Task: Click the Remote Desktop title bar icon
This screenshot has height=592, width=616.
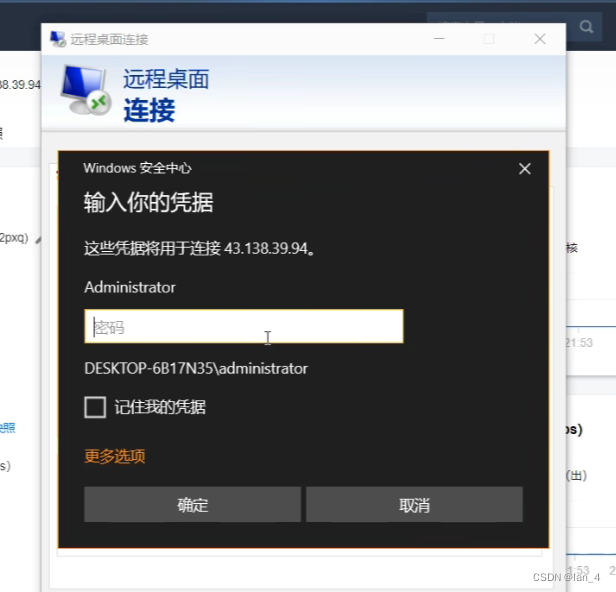Action: point(58,39)
